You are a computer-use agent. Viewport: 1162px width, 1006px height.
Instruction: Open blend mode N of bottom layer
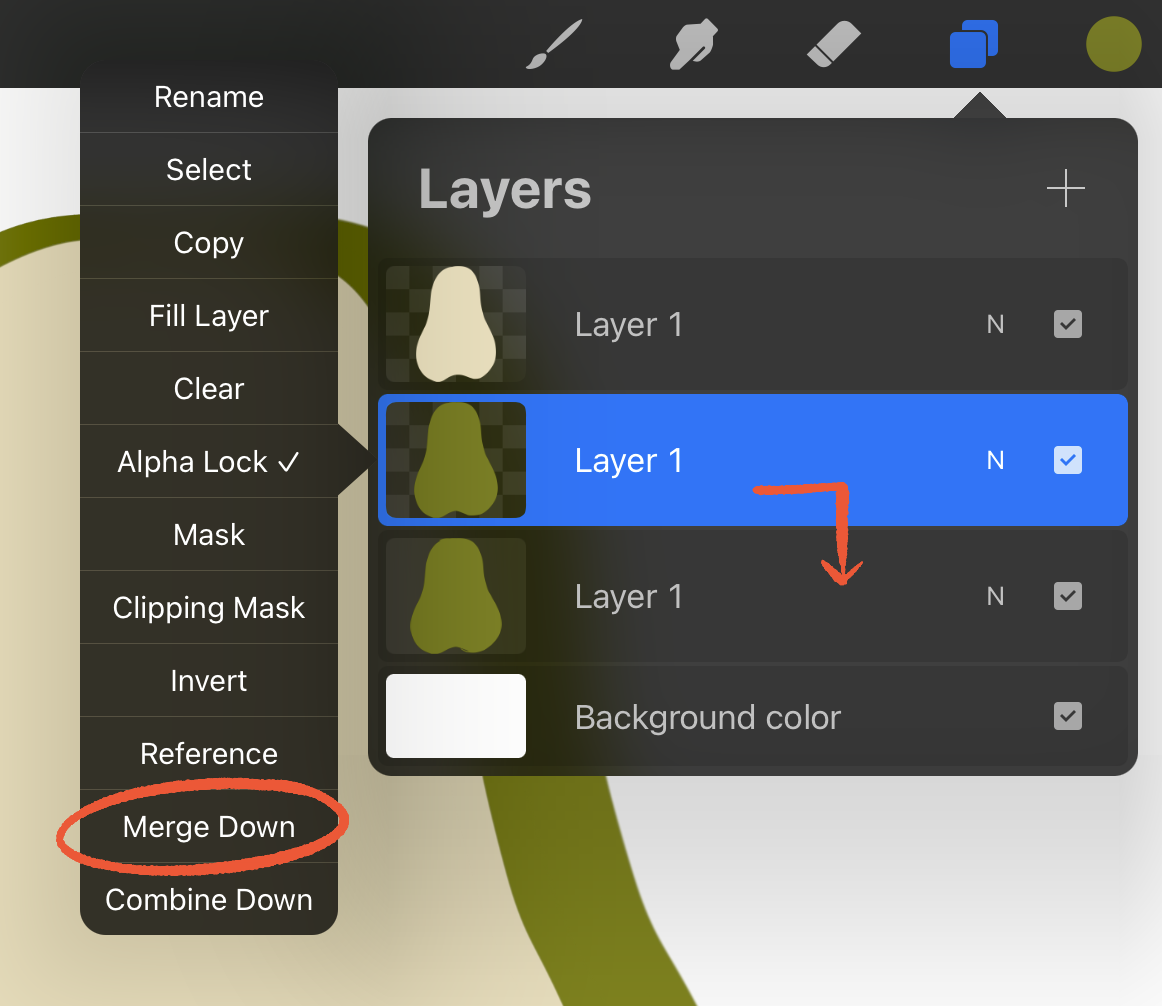(x=995, y=596)
